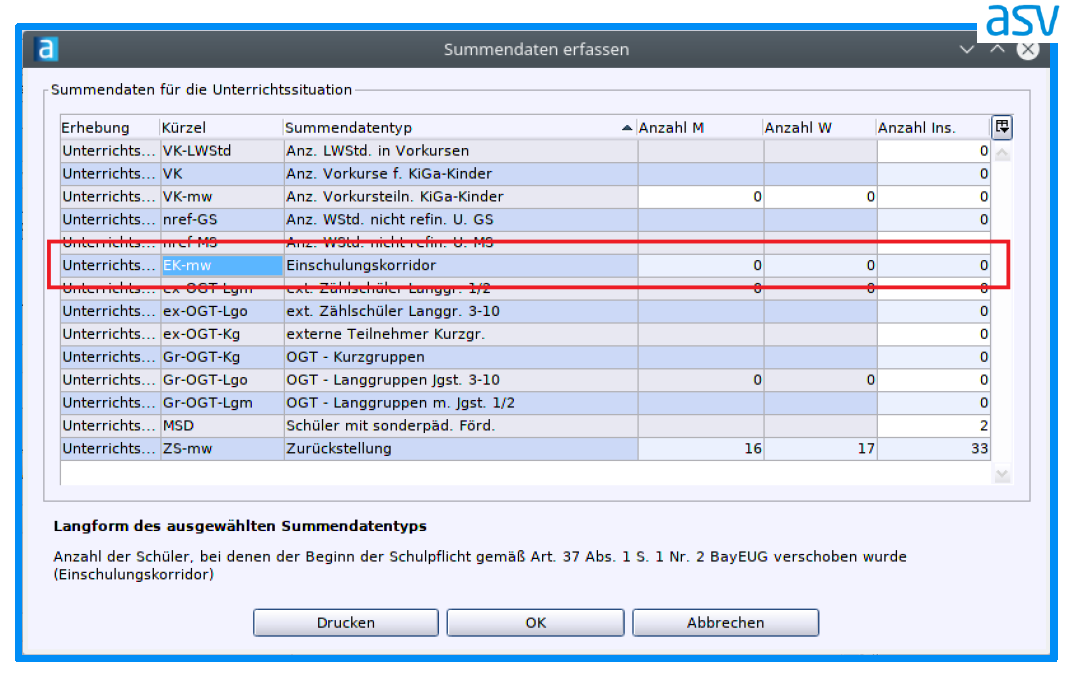
Task: Collapse window using title bar down chevron
Action: [x=967, y=49]
